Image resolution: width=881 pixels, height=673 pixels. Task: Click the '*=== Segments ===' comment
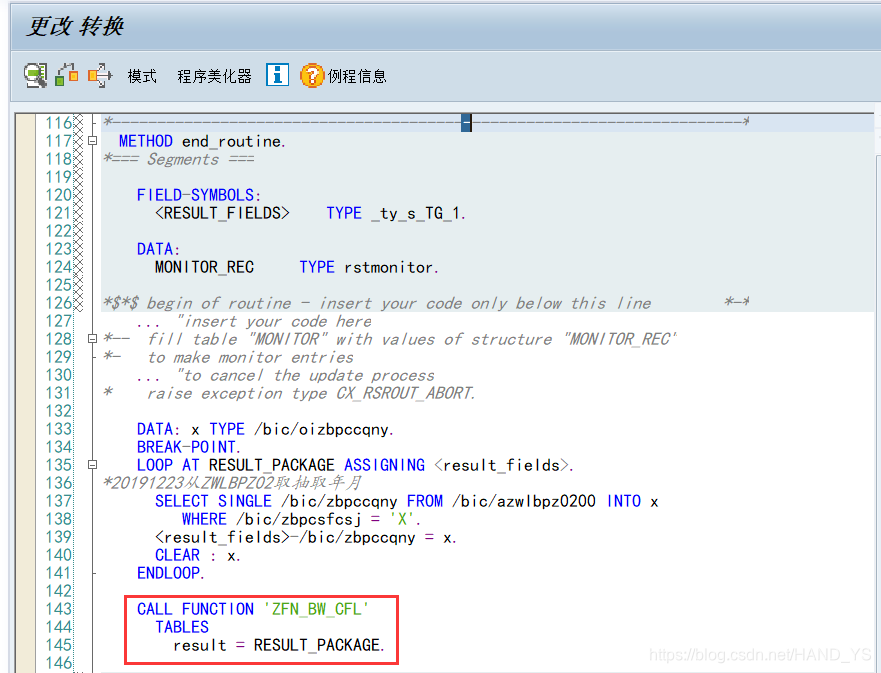[x=179, y=160]
